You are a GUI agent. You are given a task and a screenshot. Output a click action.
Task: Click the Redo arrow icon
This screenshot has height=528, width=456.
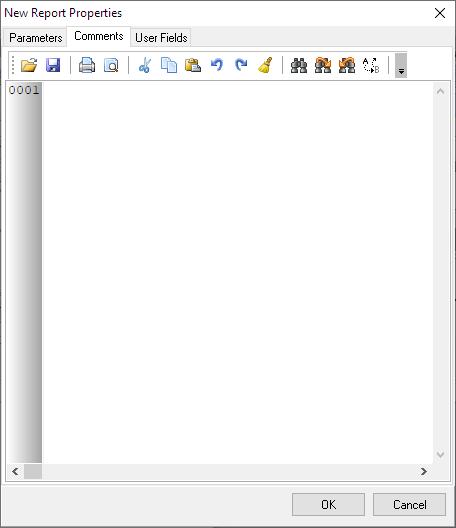pyautogui.click(x=241, y=65)
